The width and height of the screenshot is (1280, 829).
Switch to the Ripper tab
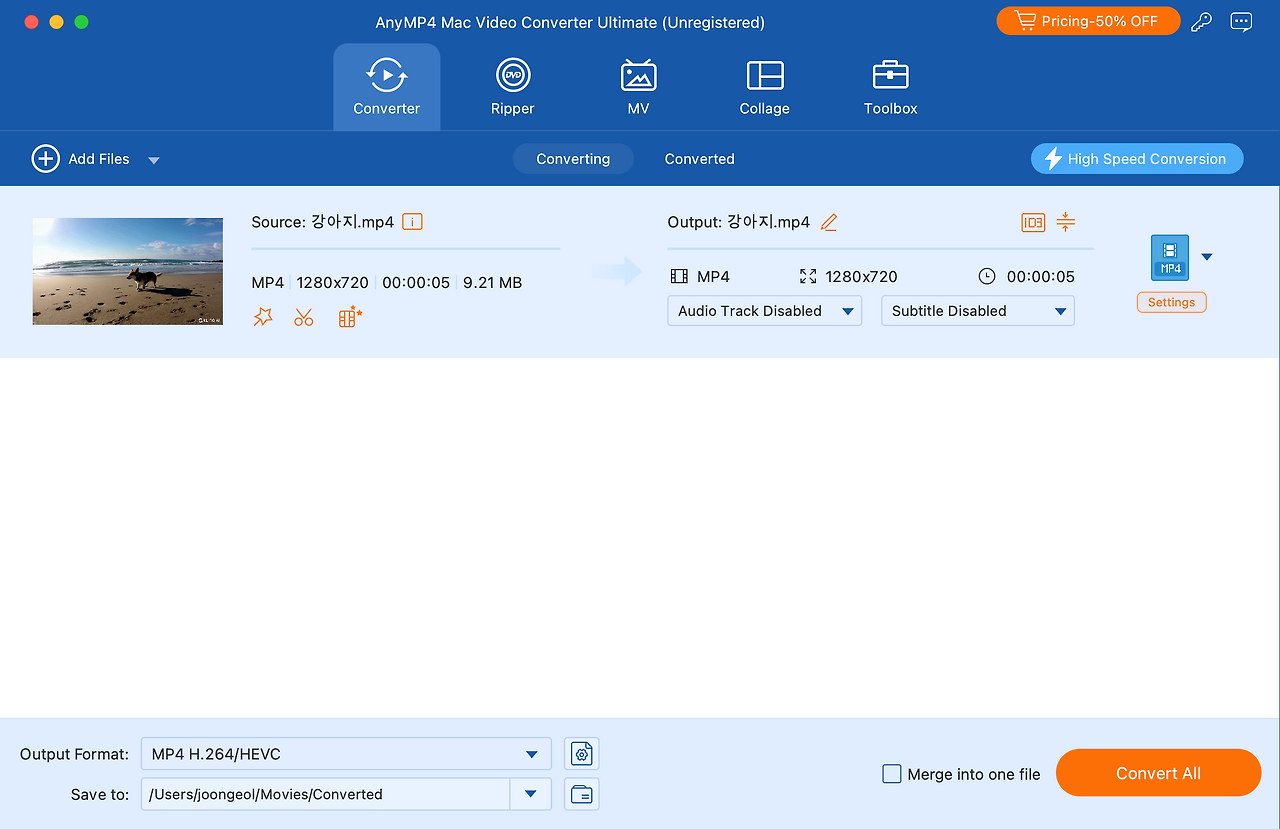(512, 87)
